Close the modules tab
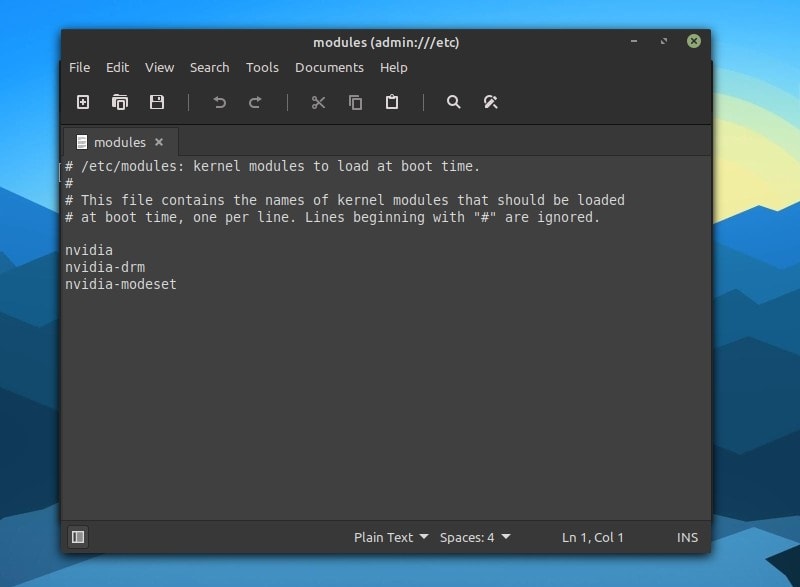Screen dimensions: 800x587 click(159, 142)
